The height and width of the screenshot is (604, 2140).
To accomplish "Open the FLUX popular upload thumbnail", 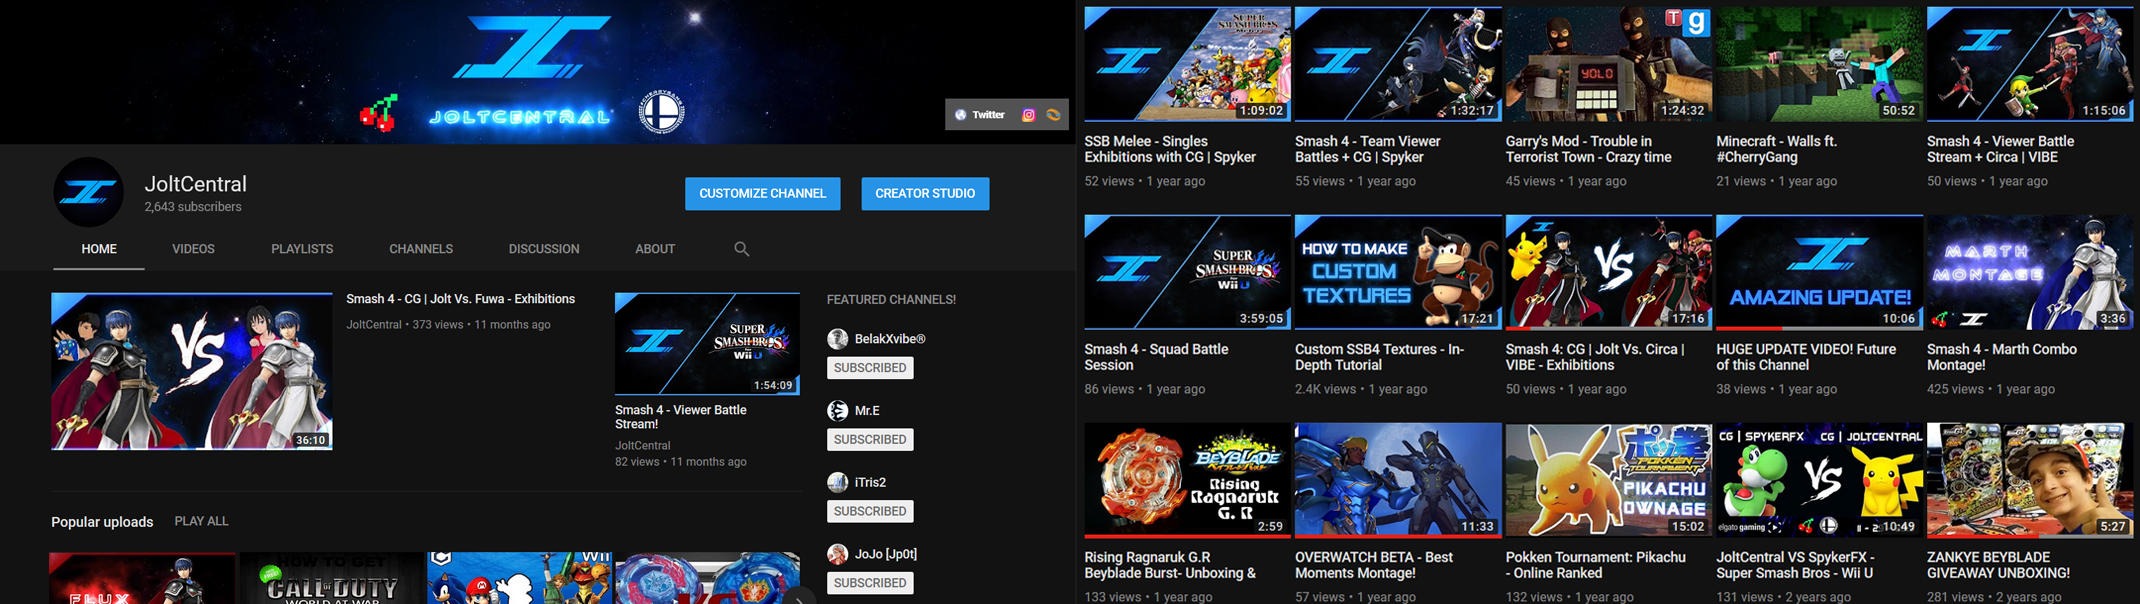I will click(143, 578).
